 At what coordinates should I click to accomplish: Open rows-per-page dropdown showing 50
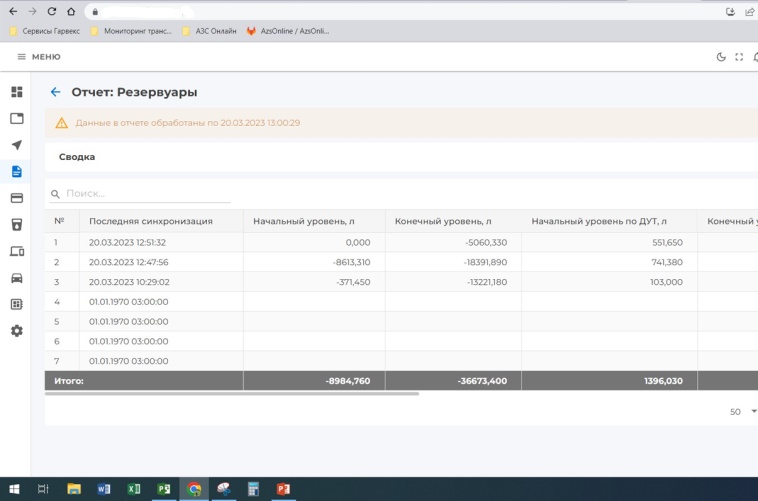pyautogui.click(x=744, y=411)
